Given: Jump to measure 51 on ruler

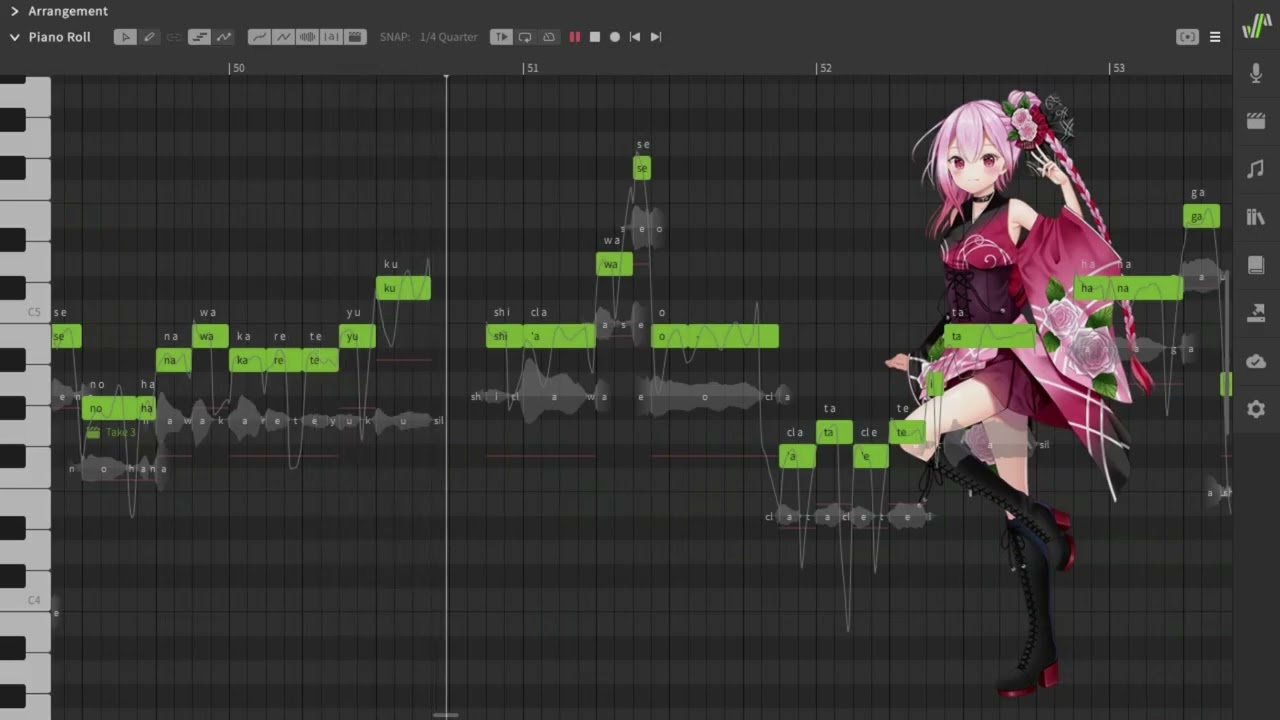Looking at the screenshot, I should [x=531, y=68].
